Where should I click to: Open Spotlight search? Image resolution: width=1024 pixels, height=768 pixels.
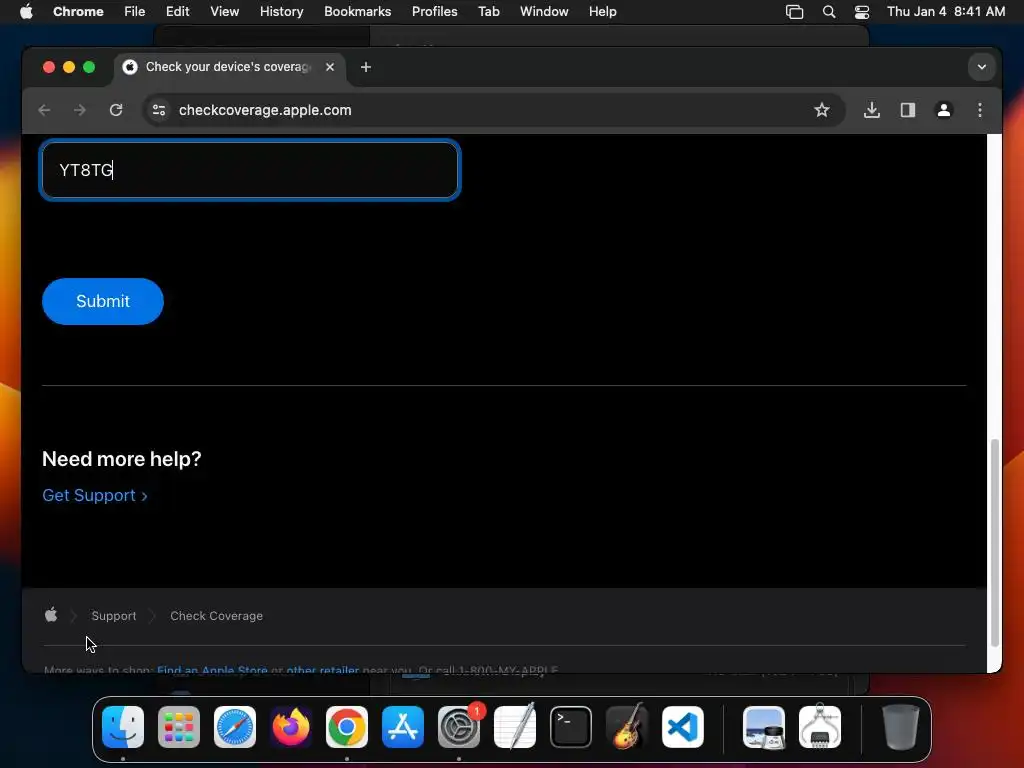[x=829, y=12]
